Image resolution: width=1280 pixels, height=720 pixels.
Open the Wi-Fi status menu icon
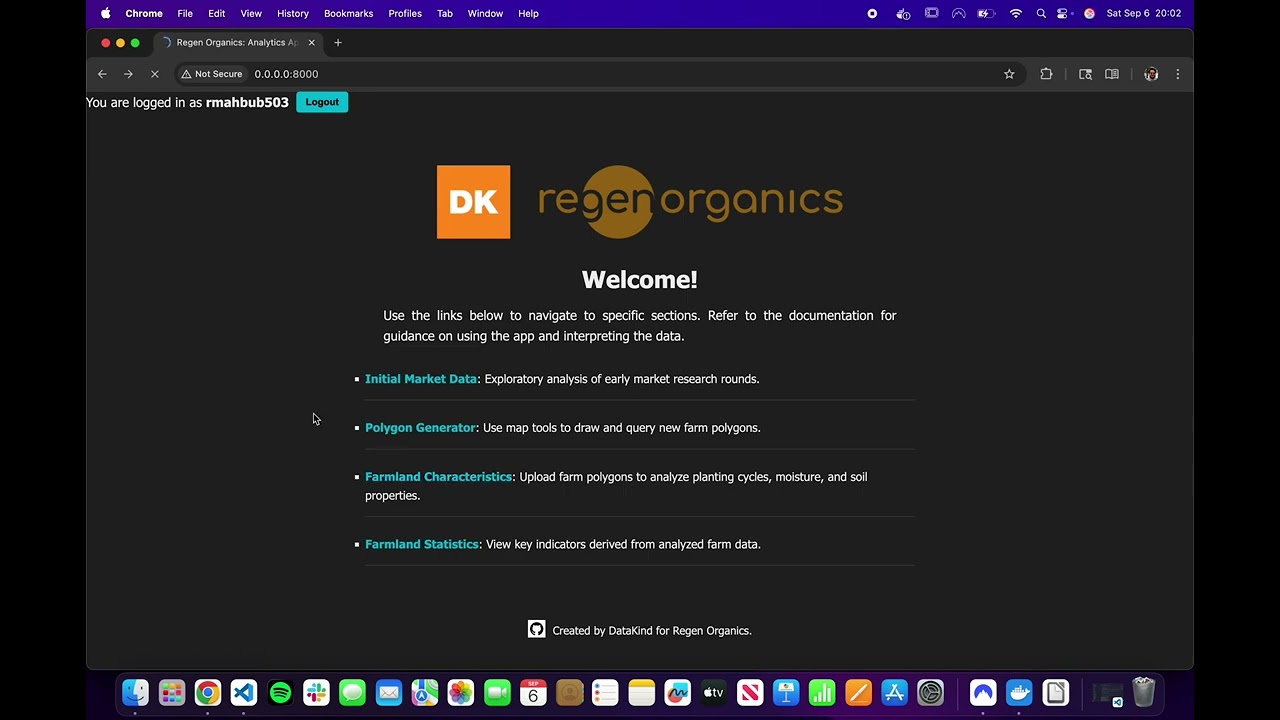coord(1015,13)
